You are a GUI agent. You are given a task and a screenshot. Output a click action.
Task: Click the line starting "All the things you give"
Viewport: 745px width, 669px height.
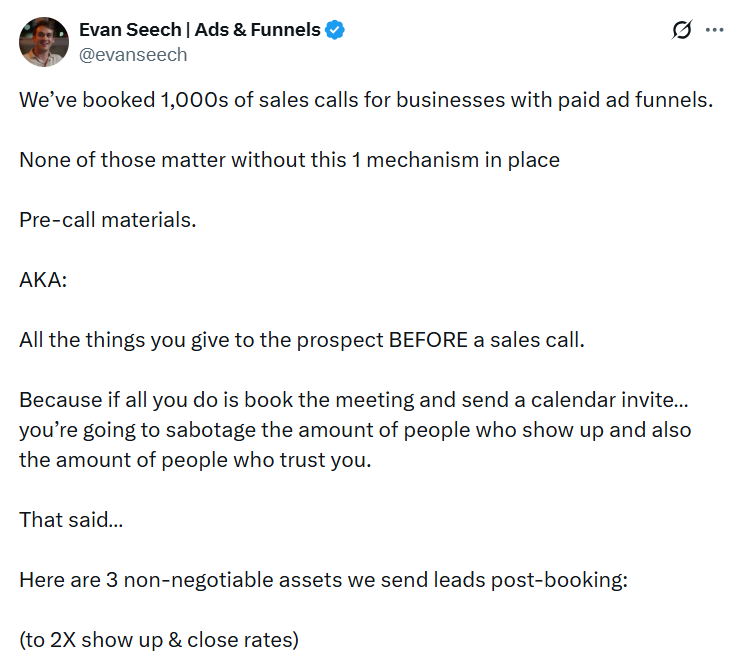point(301,339)
